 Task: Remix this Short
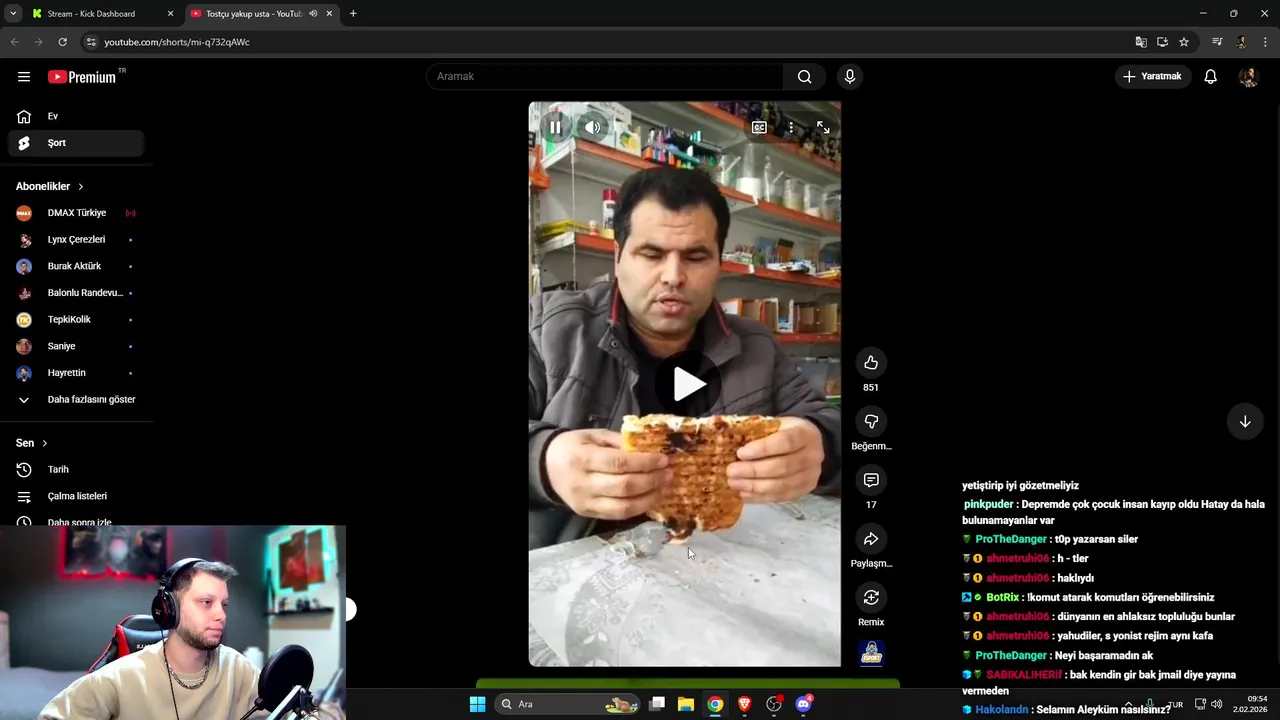pyautogui.click(x=871, y=598)
